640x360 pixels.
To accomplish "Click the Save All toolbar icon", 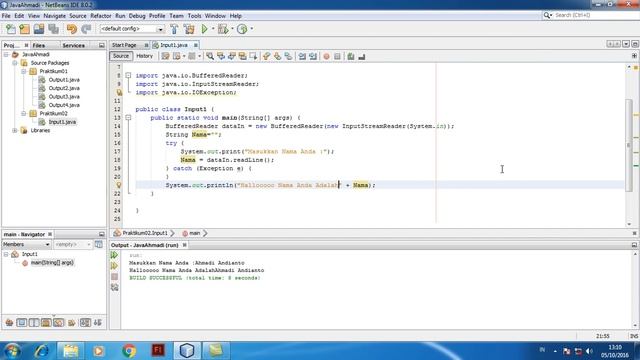I will 53,29.
